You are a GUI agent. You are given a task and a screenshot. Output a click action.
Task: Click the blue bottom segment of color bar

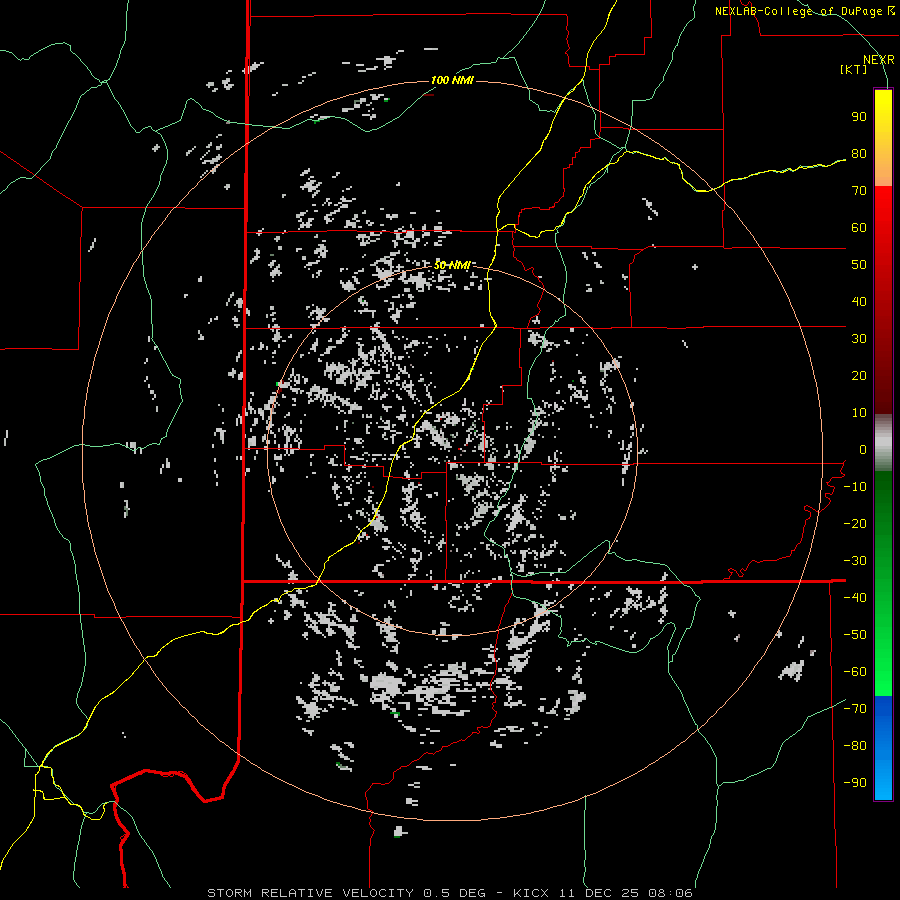[883, 748]
